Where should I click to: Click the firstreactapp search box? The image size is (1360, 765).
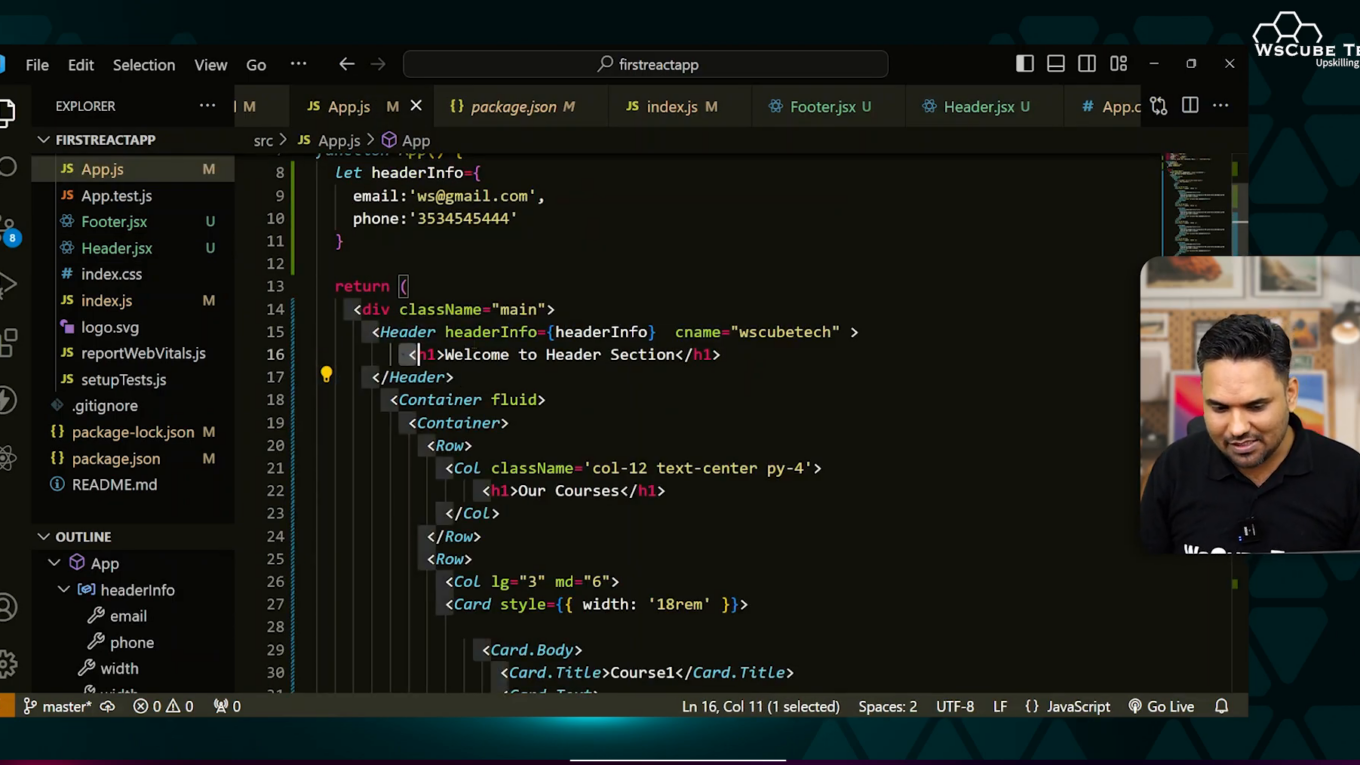click(x=645, y=64)
